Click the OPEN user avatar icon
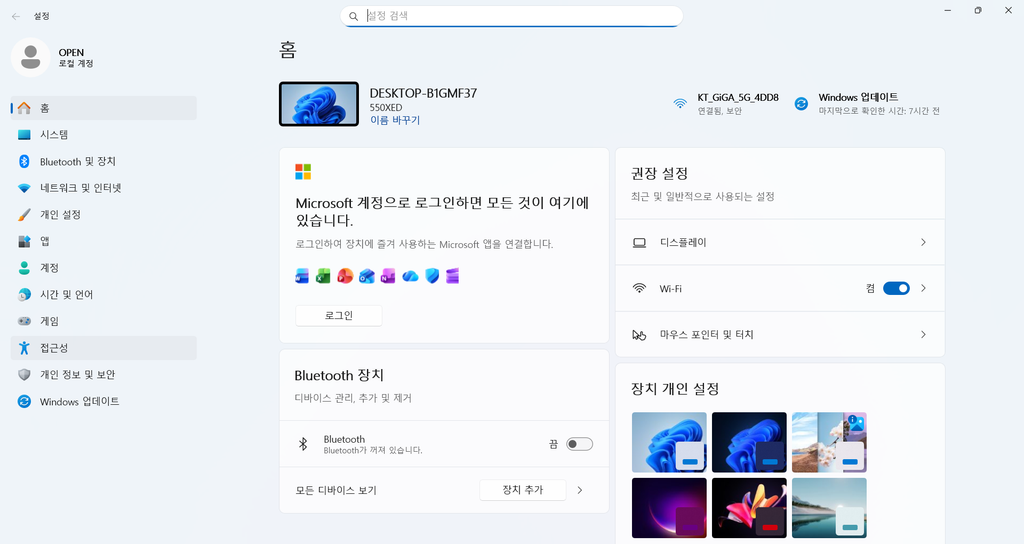 pyautogui.click(x=31, y=57)
